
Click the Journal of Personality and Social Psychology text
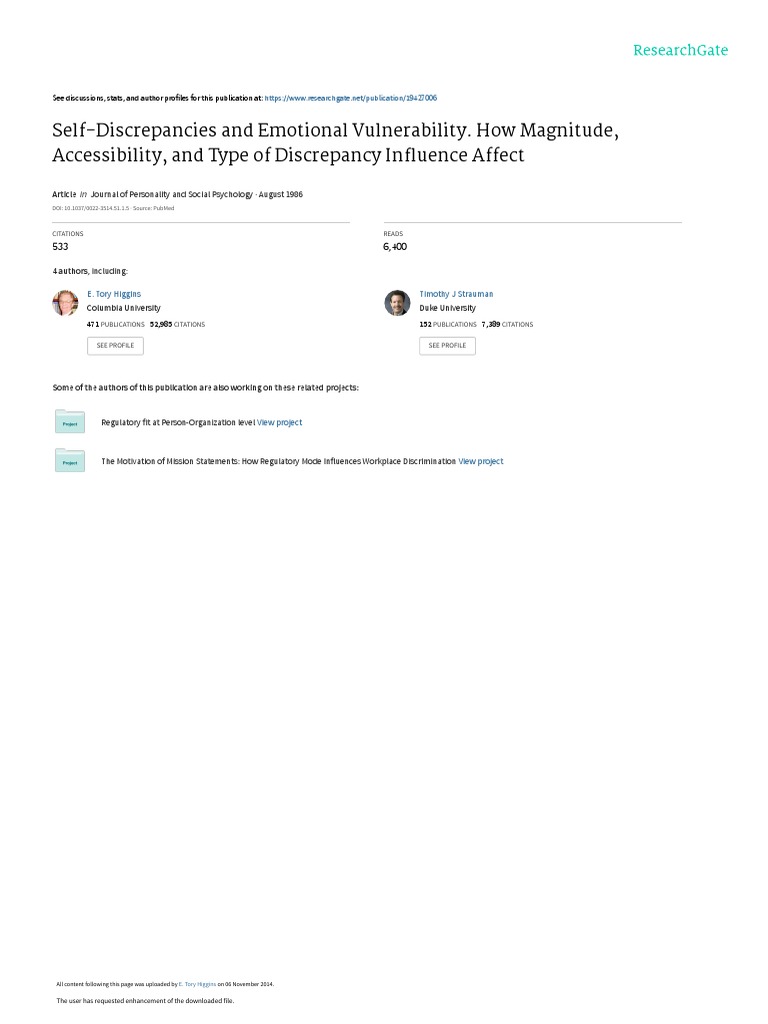click(x=171, y=194)
